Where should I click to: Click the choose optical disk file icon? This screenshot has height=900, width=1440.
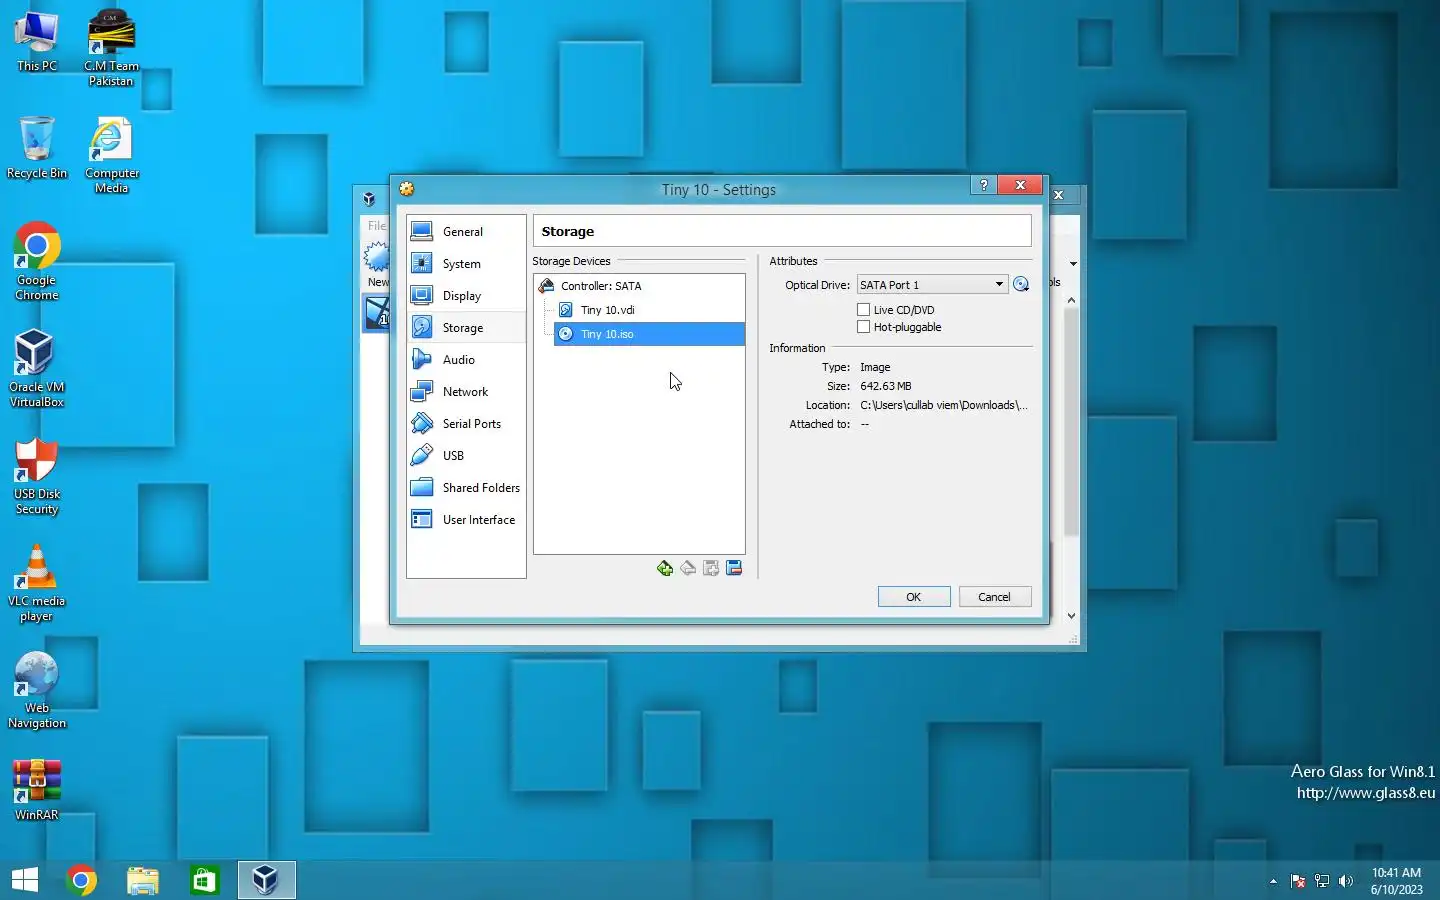[1021, 285]
